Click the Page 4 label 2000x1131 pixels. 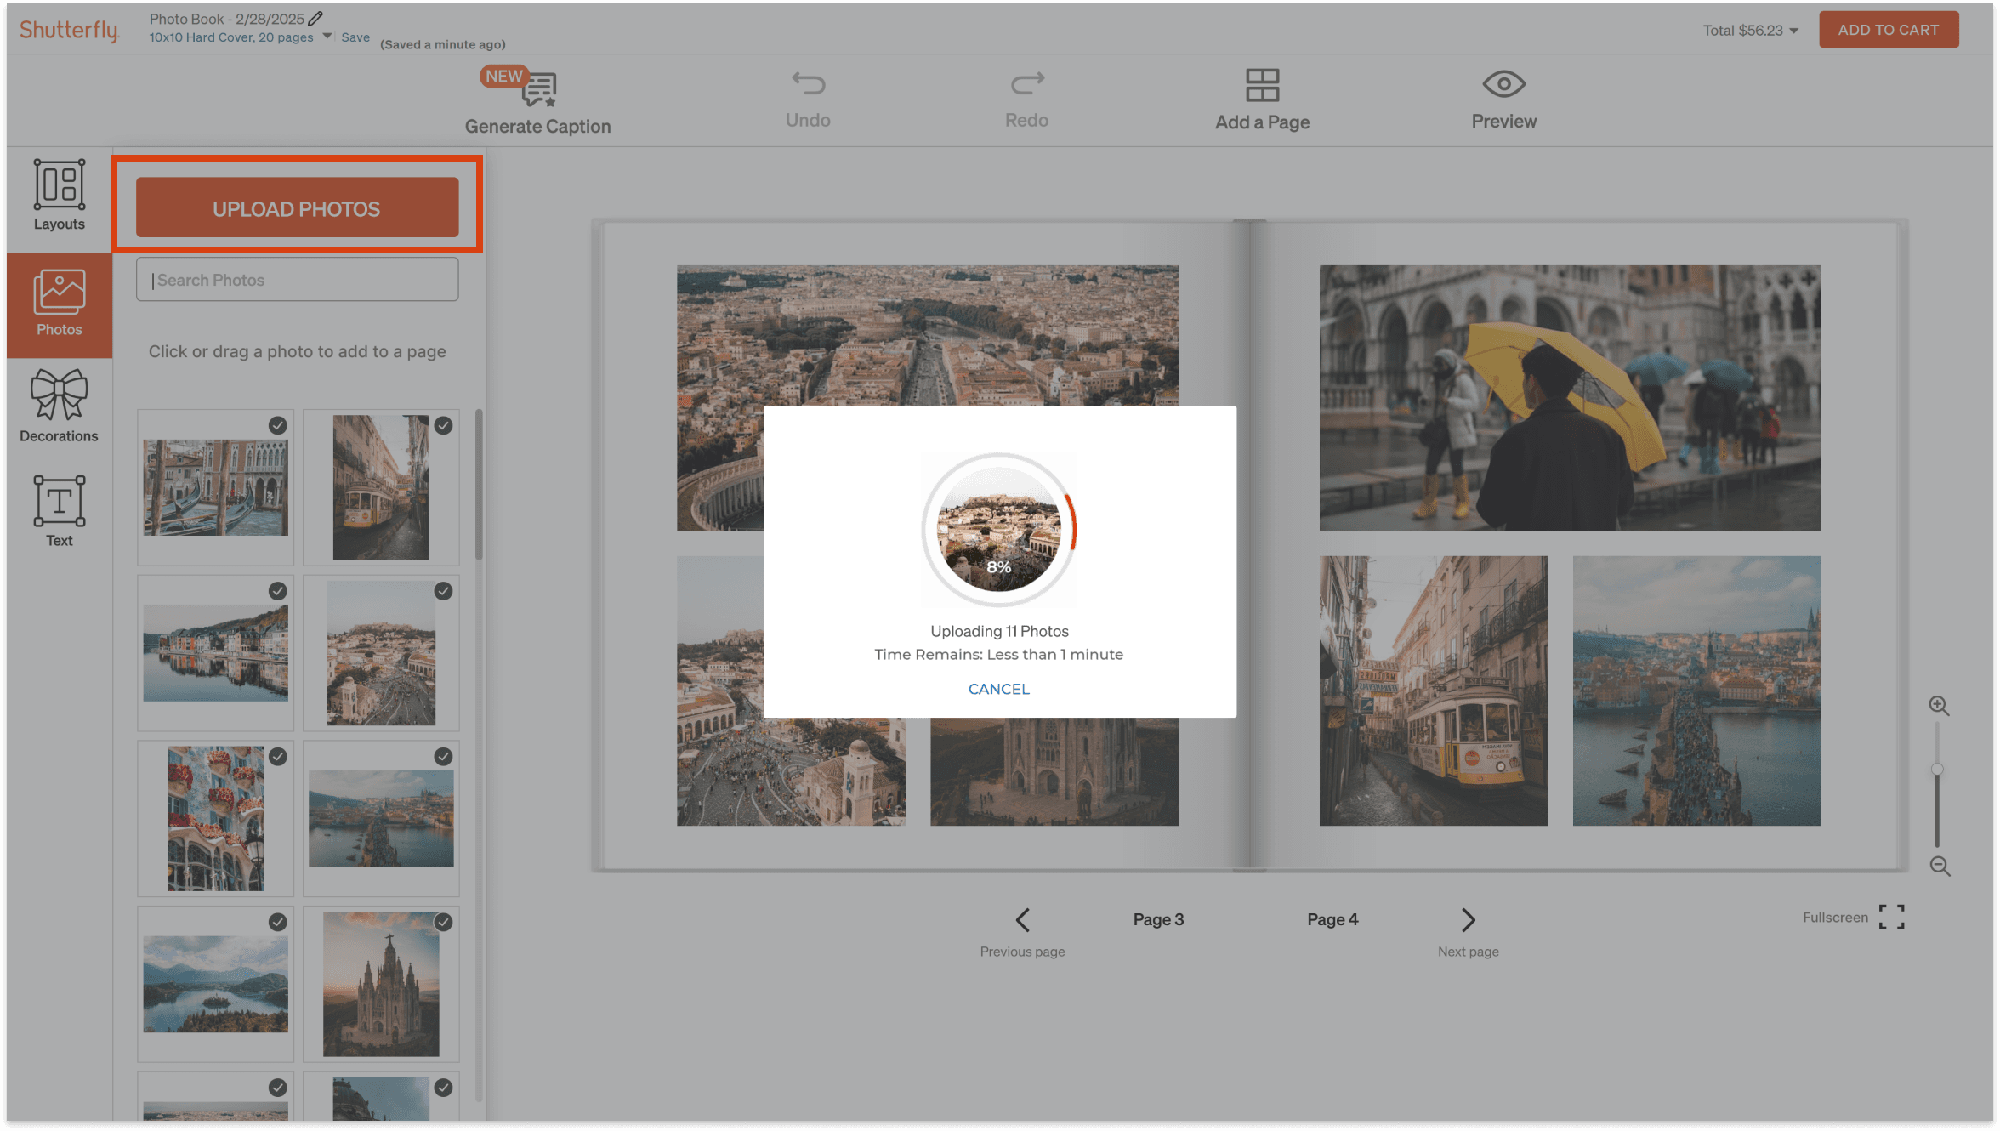[x=1333, y=919]
